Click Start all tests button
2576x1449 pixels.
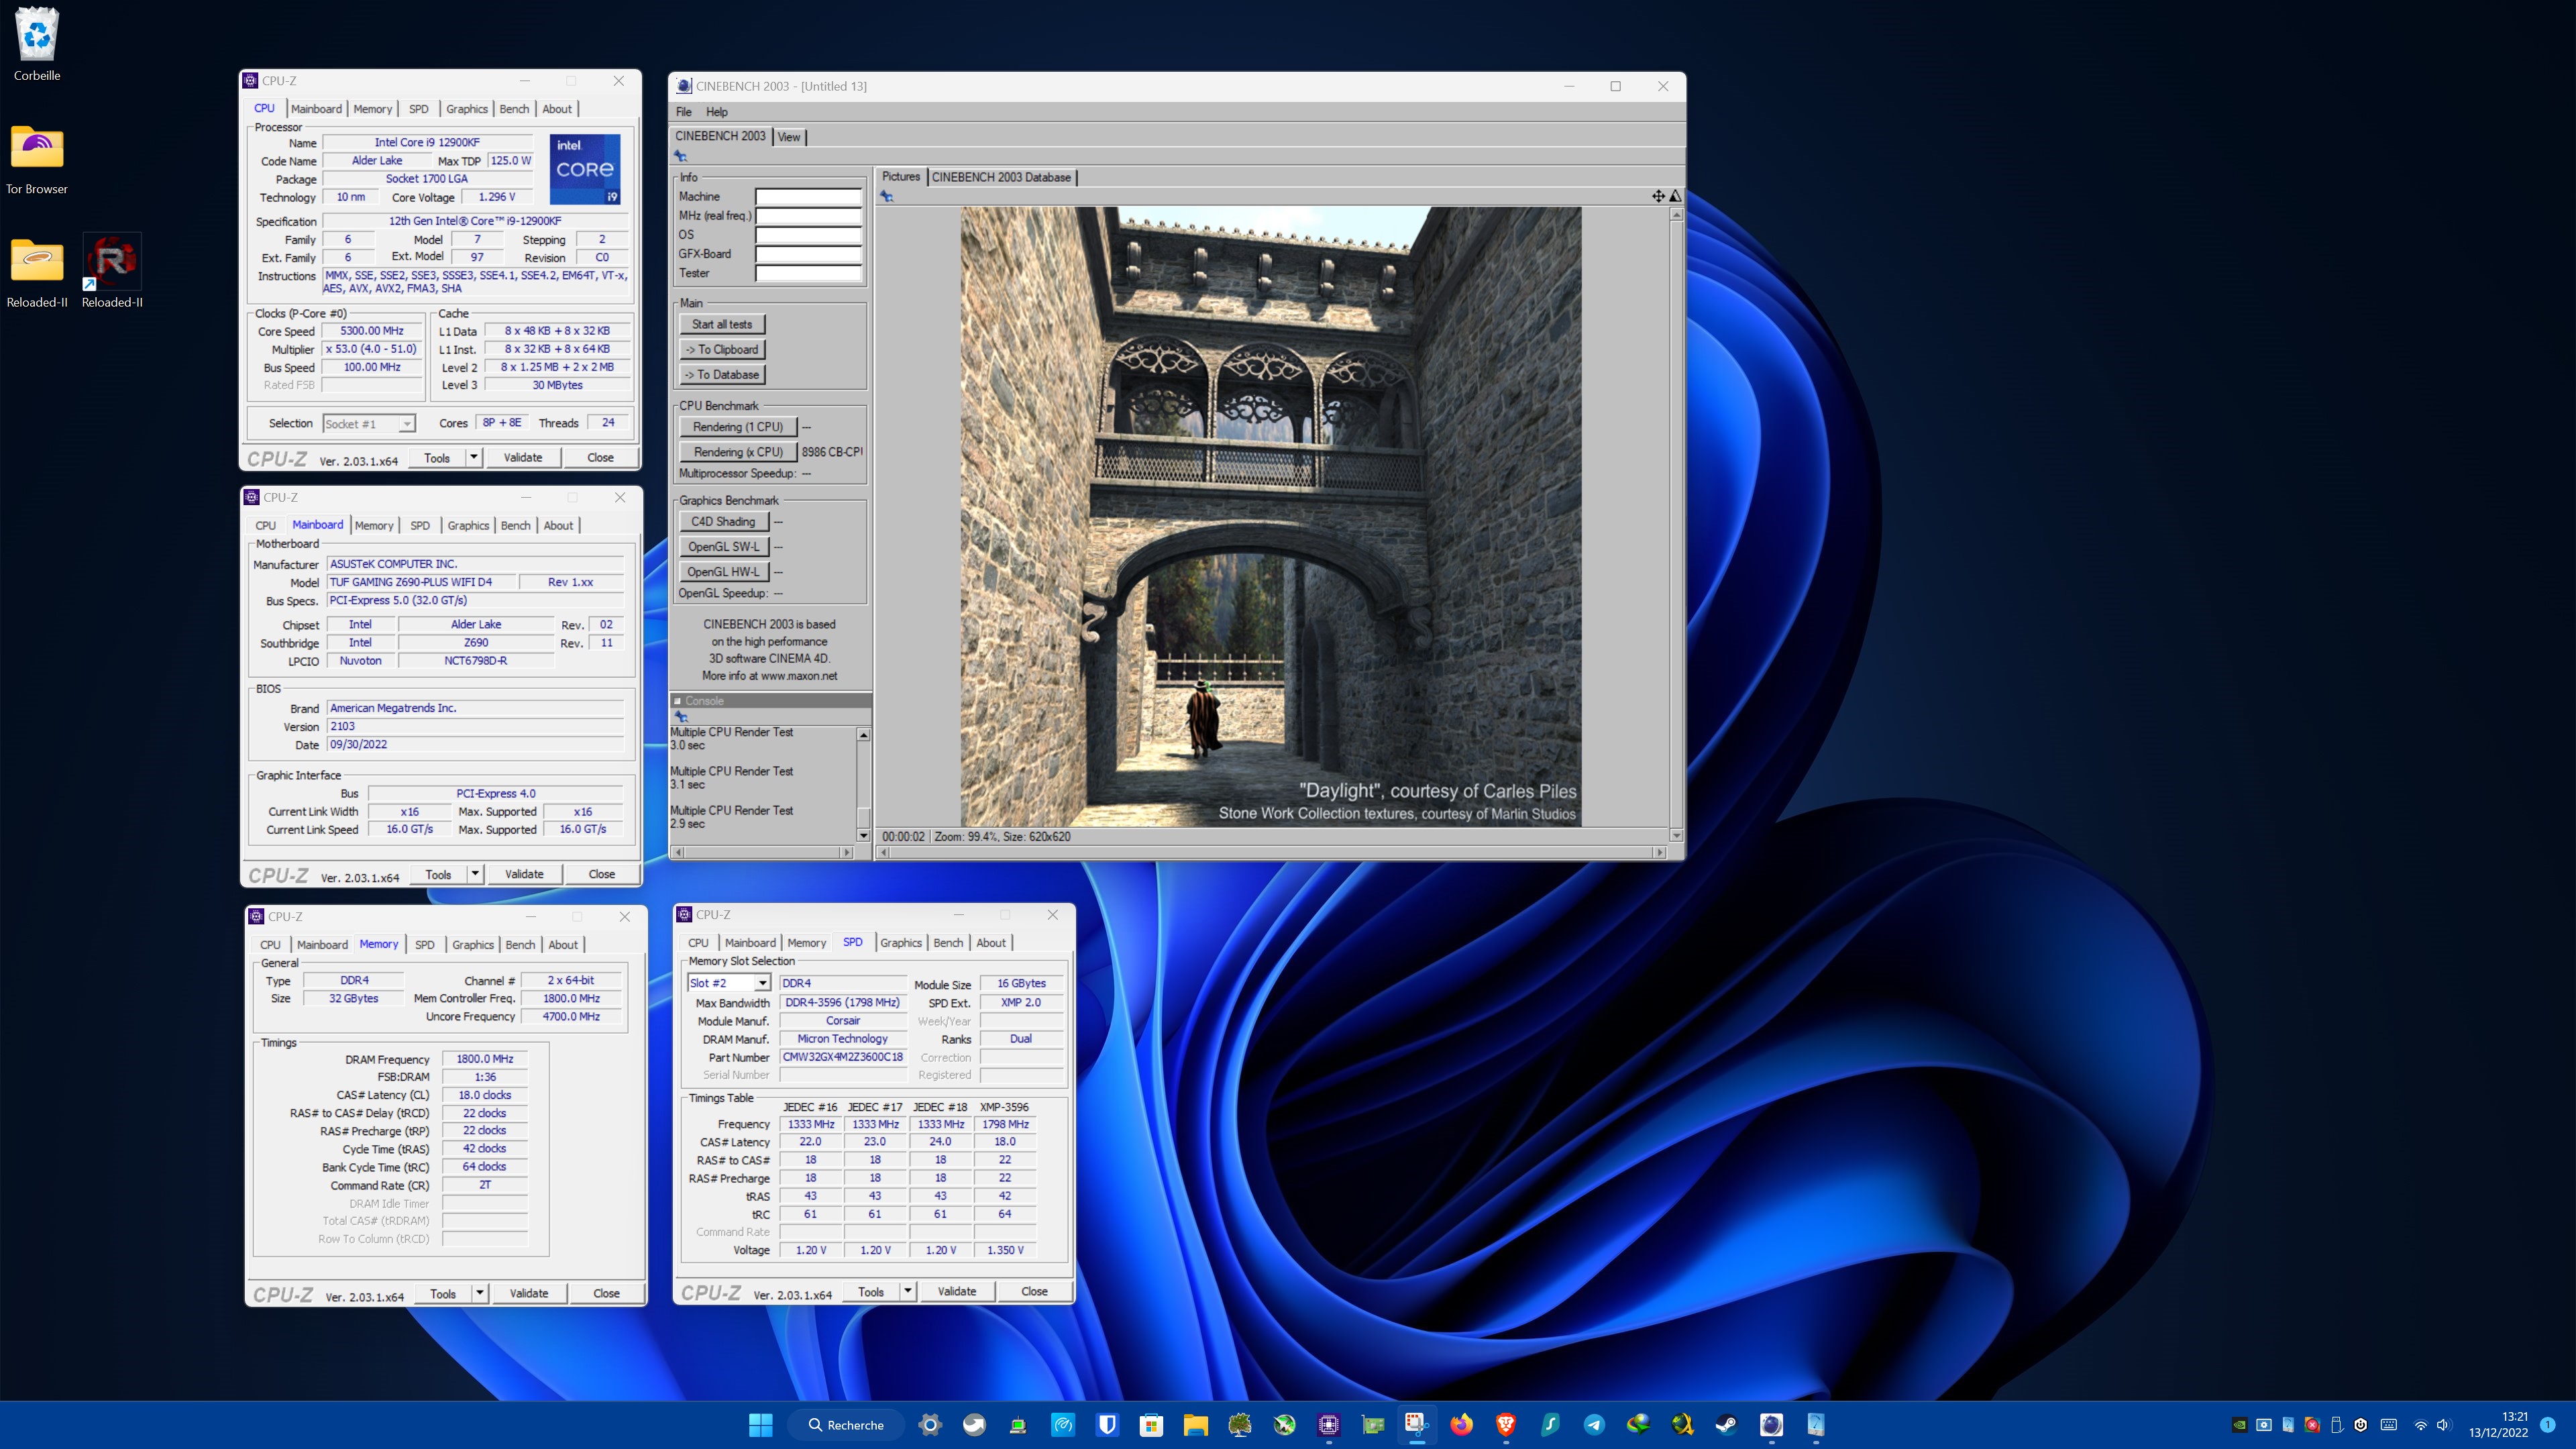(722, 324)
